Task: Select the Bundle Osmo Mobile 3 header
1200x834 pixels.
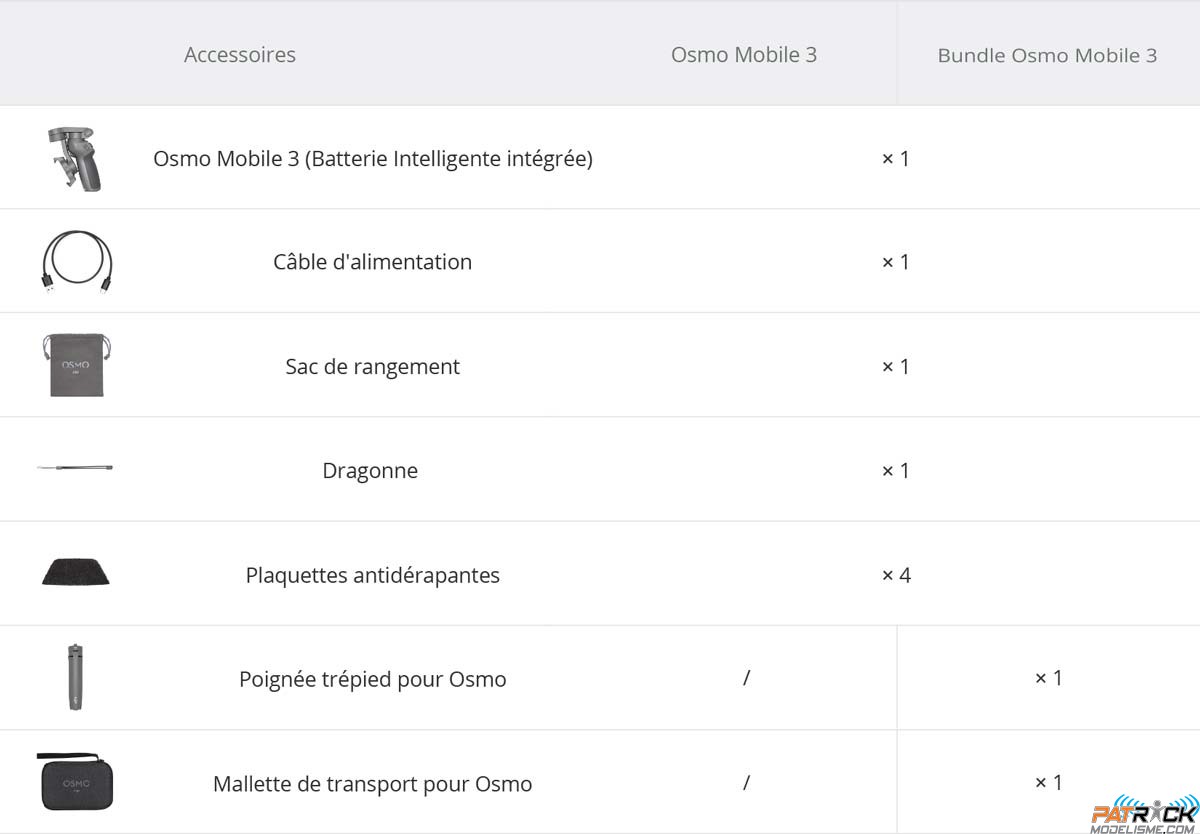Action: tap(1047, 56)
